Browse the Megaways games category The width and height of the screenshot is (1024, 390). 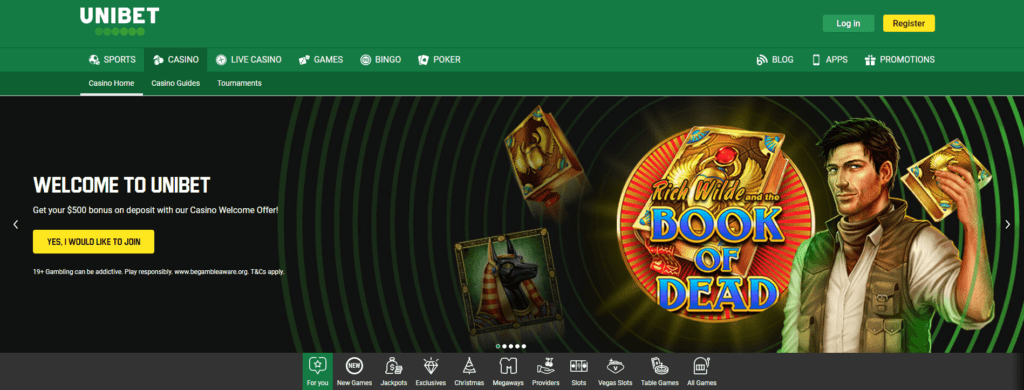(508, 371)
